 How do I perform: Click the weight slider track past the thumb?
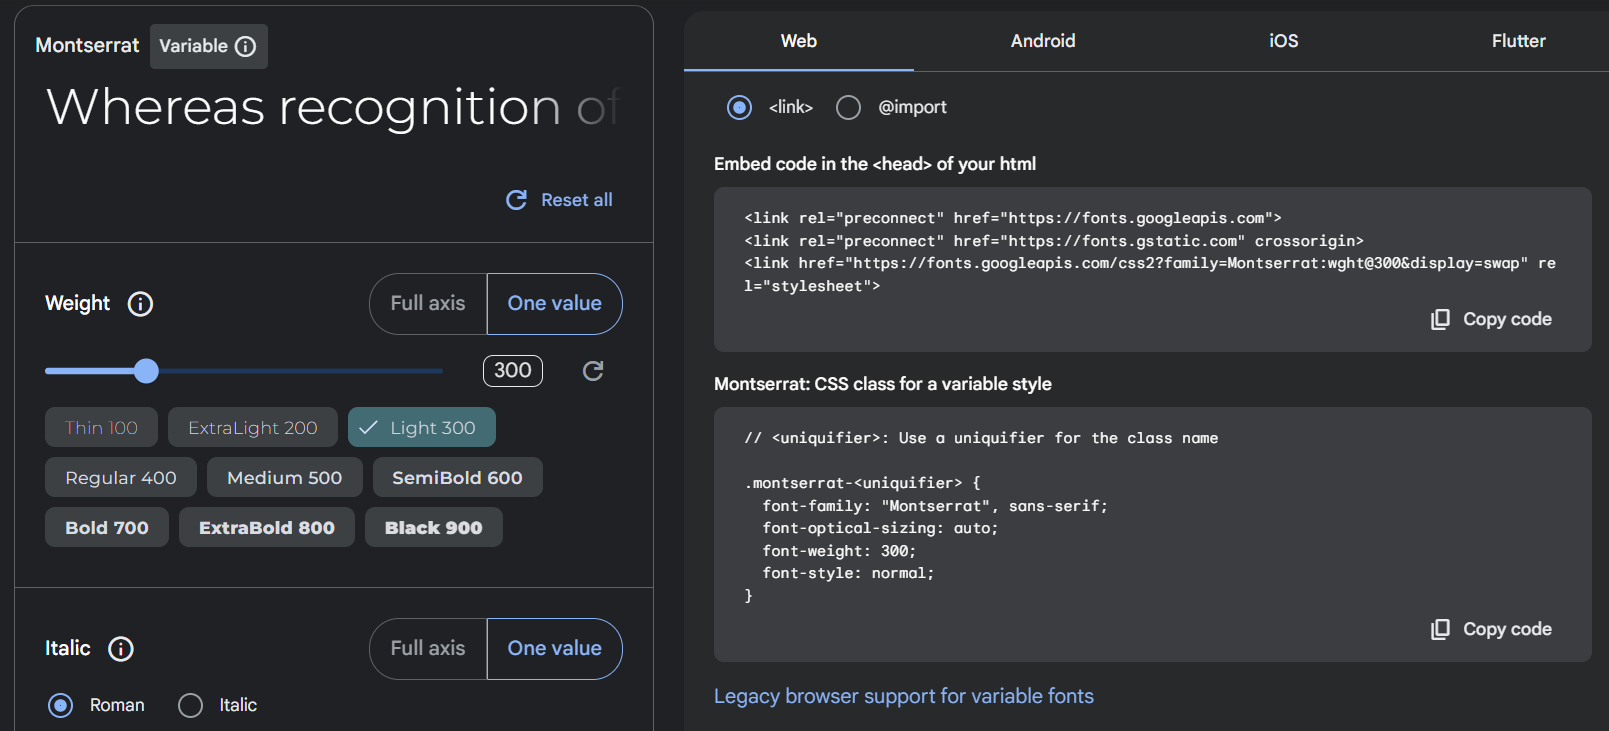300,371
